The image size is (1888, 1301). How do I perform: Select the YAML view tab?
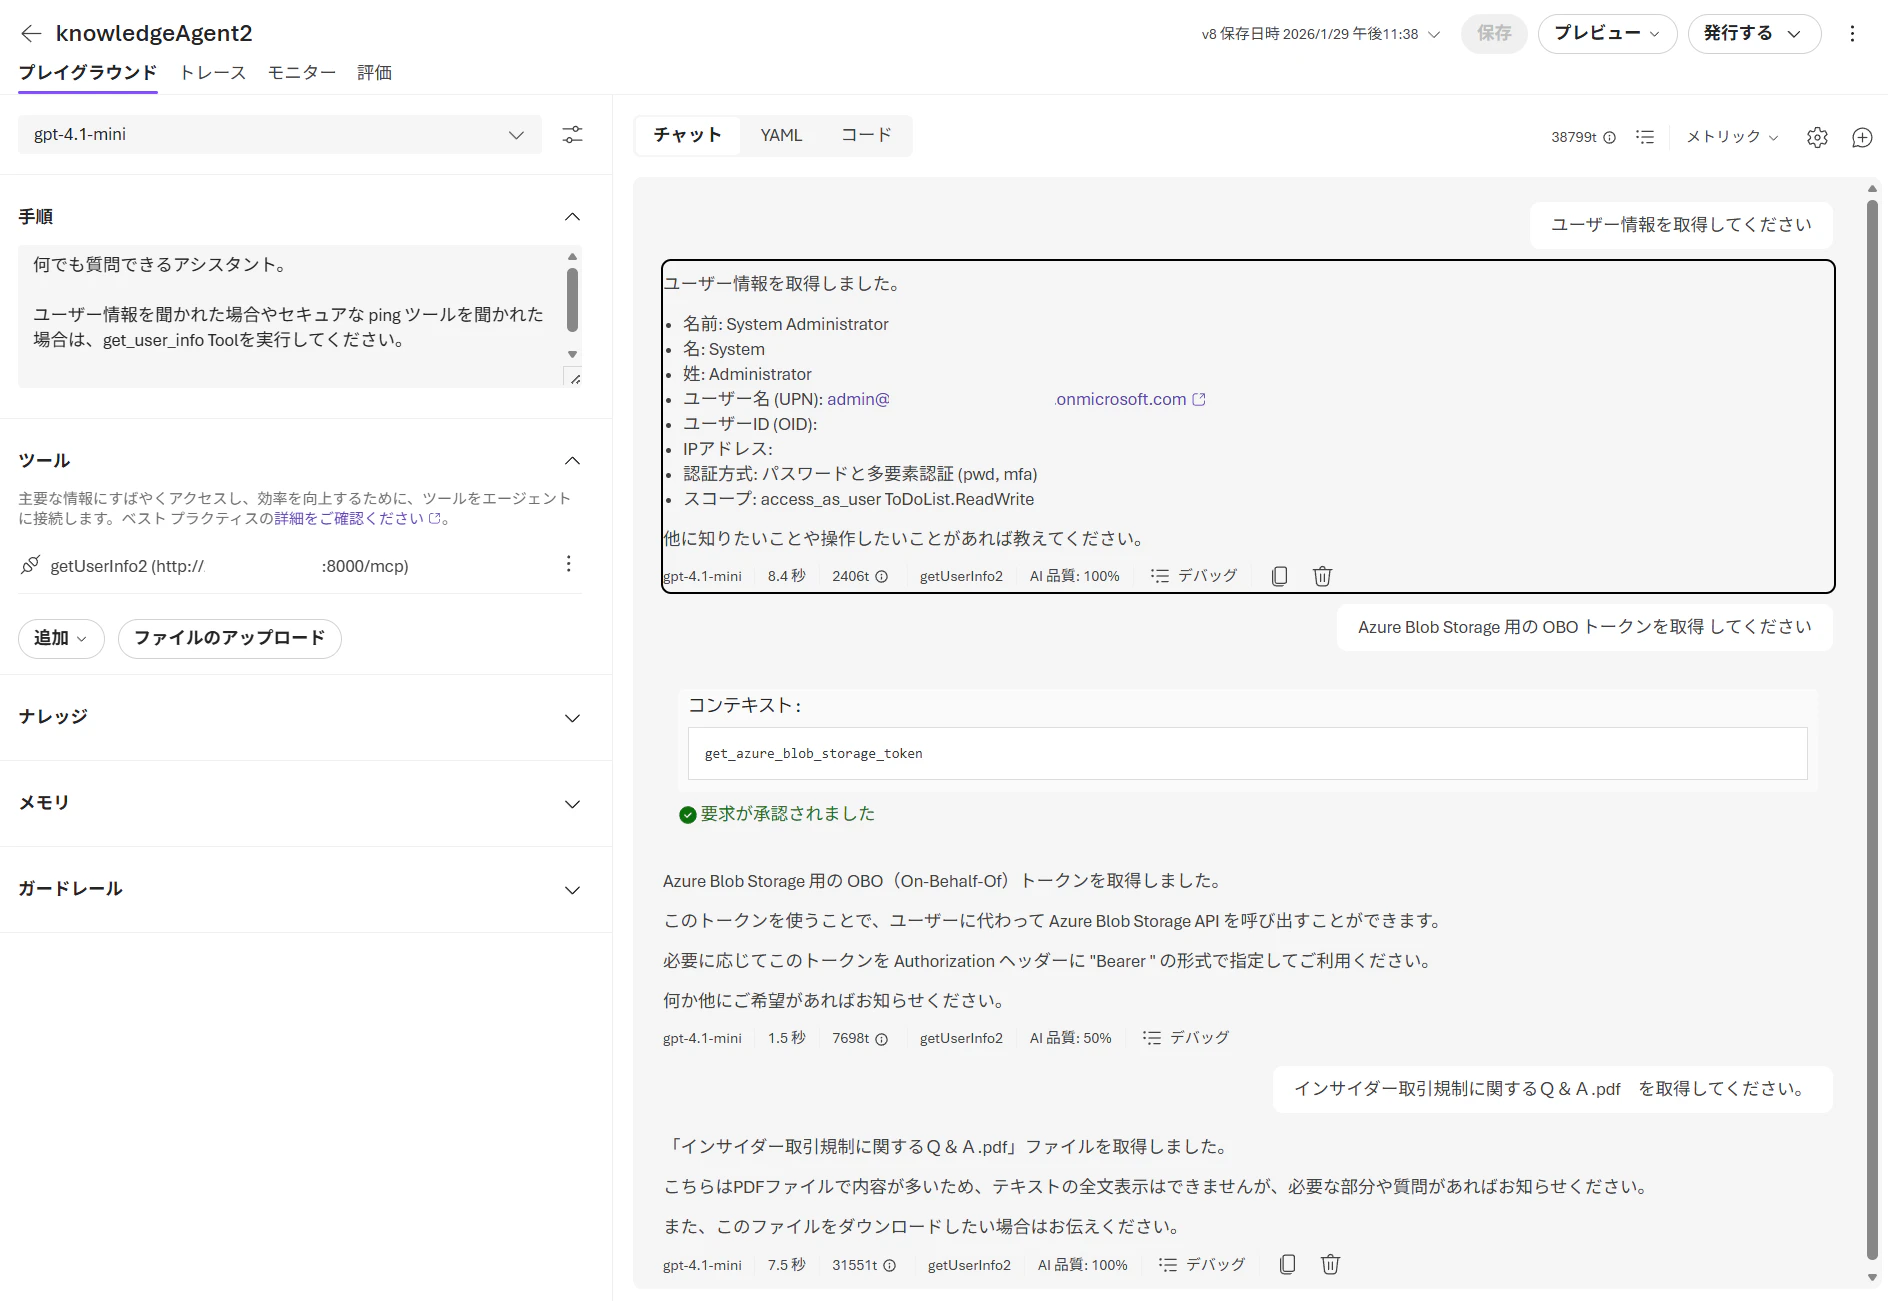point(781,136)
